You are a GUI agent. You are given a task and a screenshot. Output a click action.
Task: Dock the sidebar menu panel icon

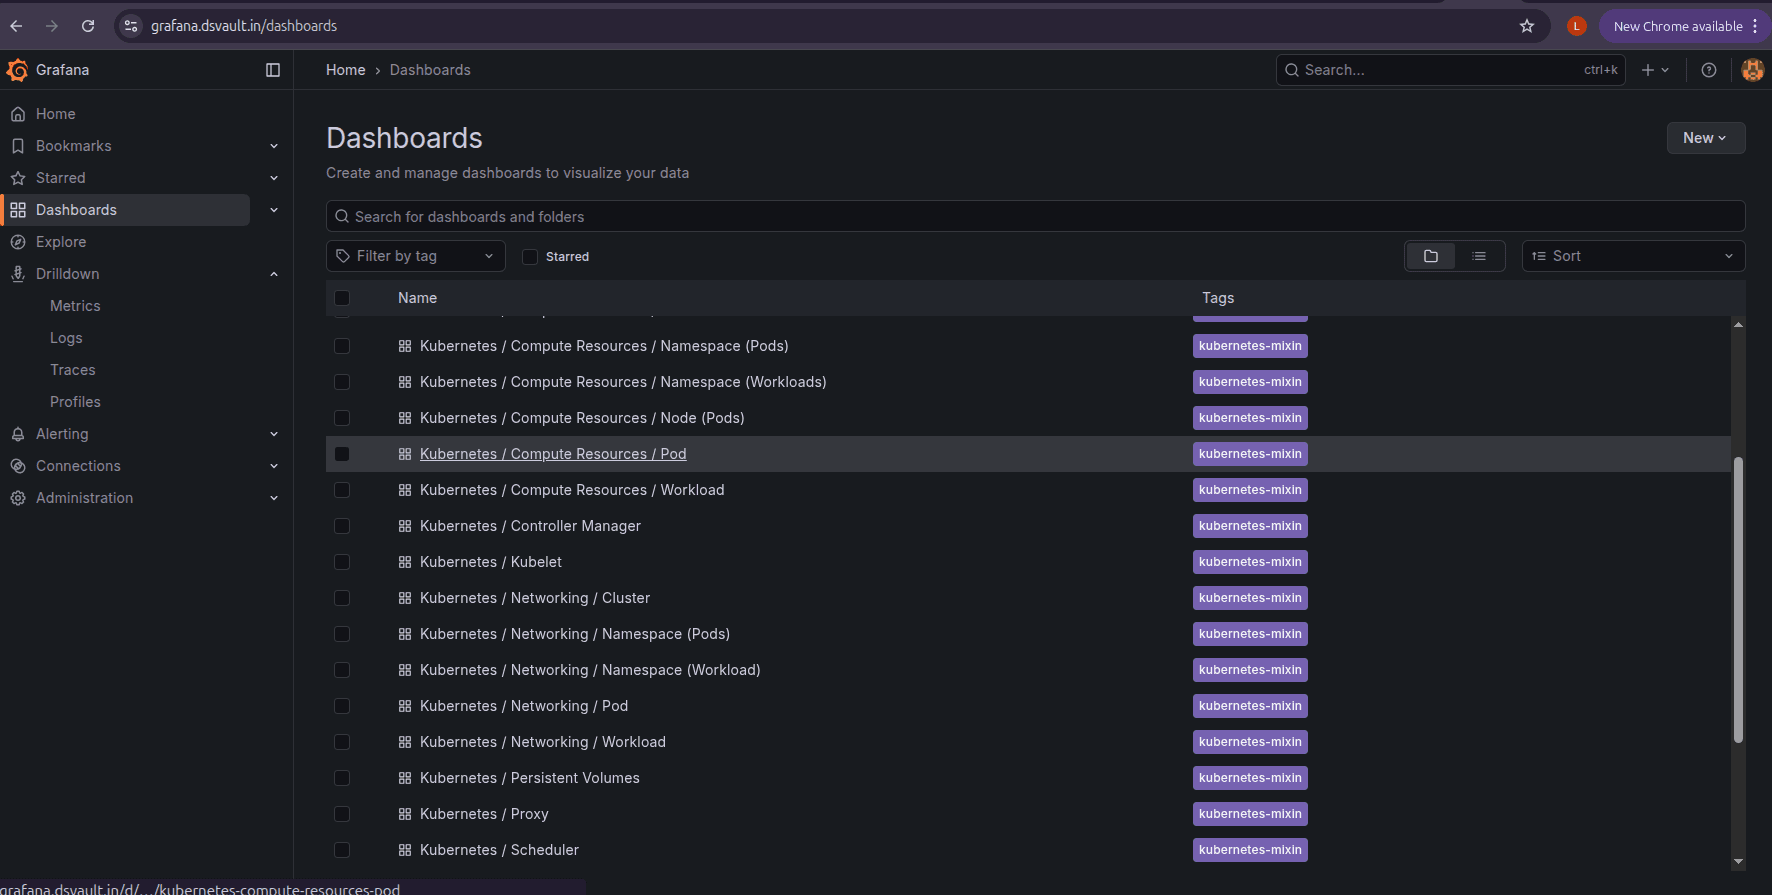click(x=273, y=70)
